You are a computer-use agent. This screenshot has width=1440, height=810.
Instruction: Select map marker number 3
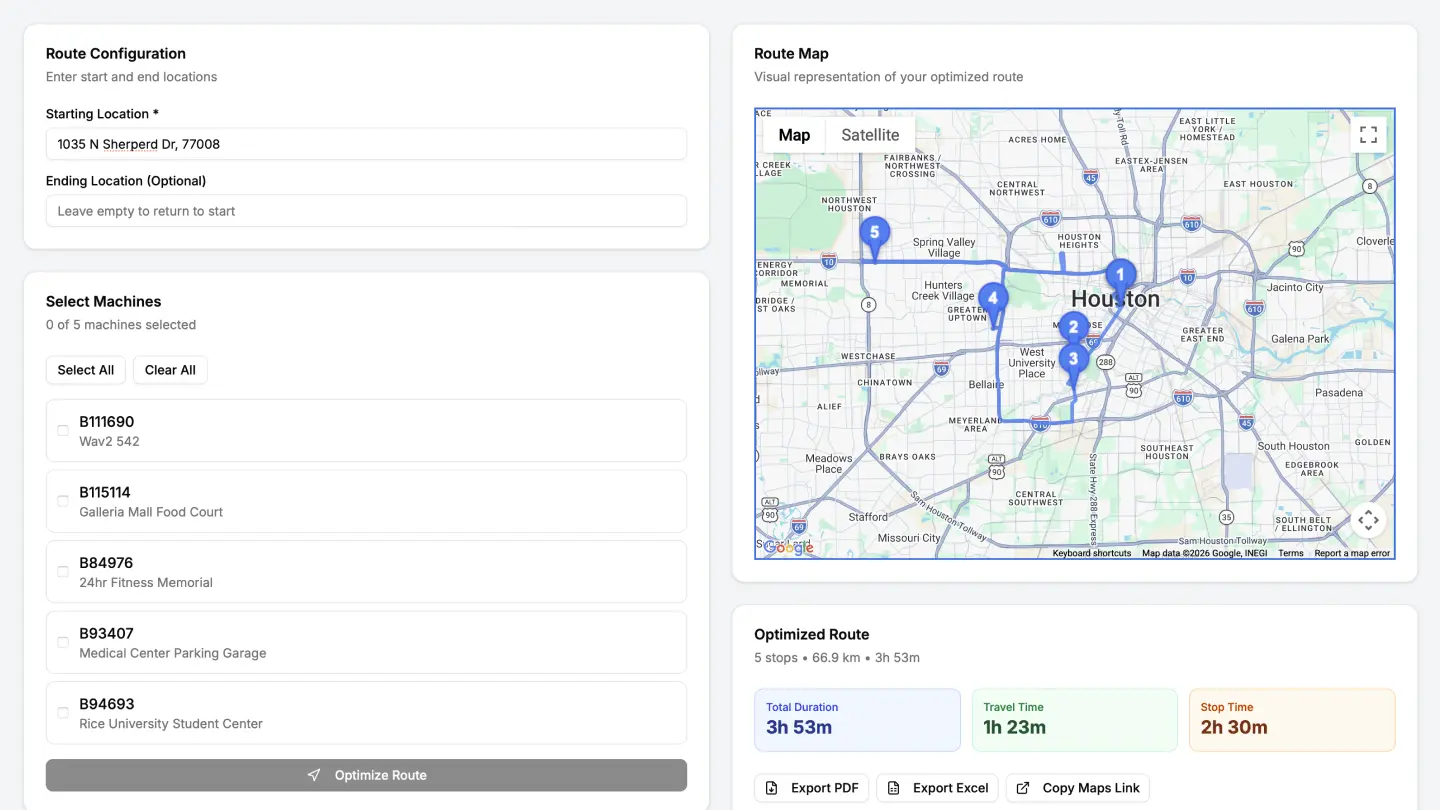(1074, 358)
